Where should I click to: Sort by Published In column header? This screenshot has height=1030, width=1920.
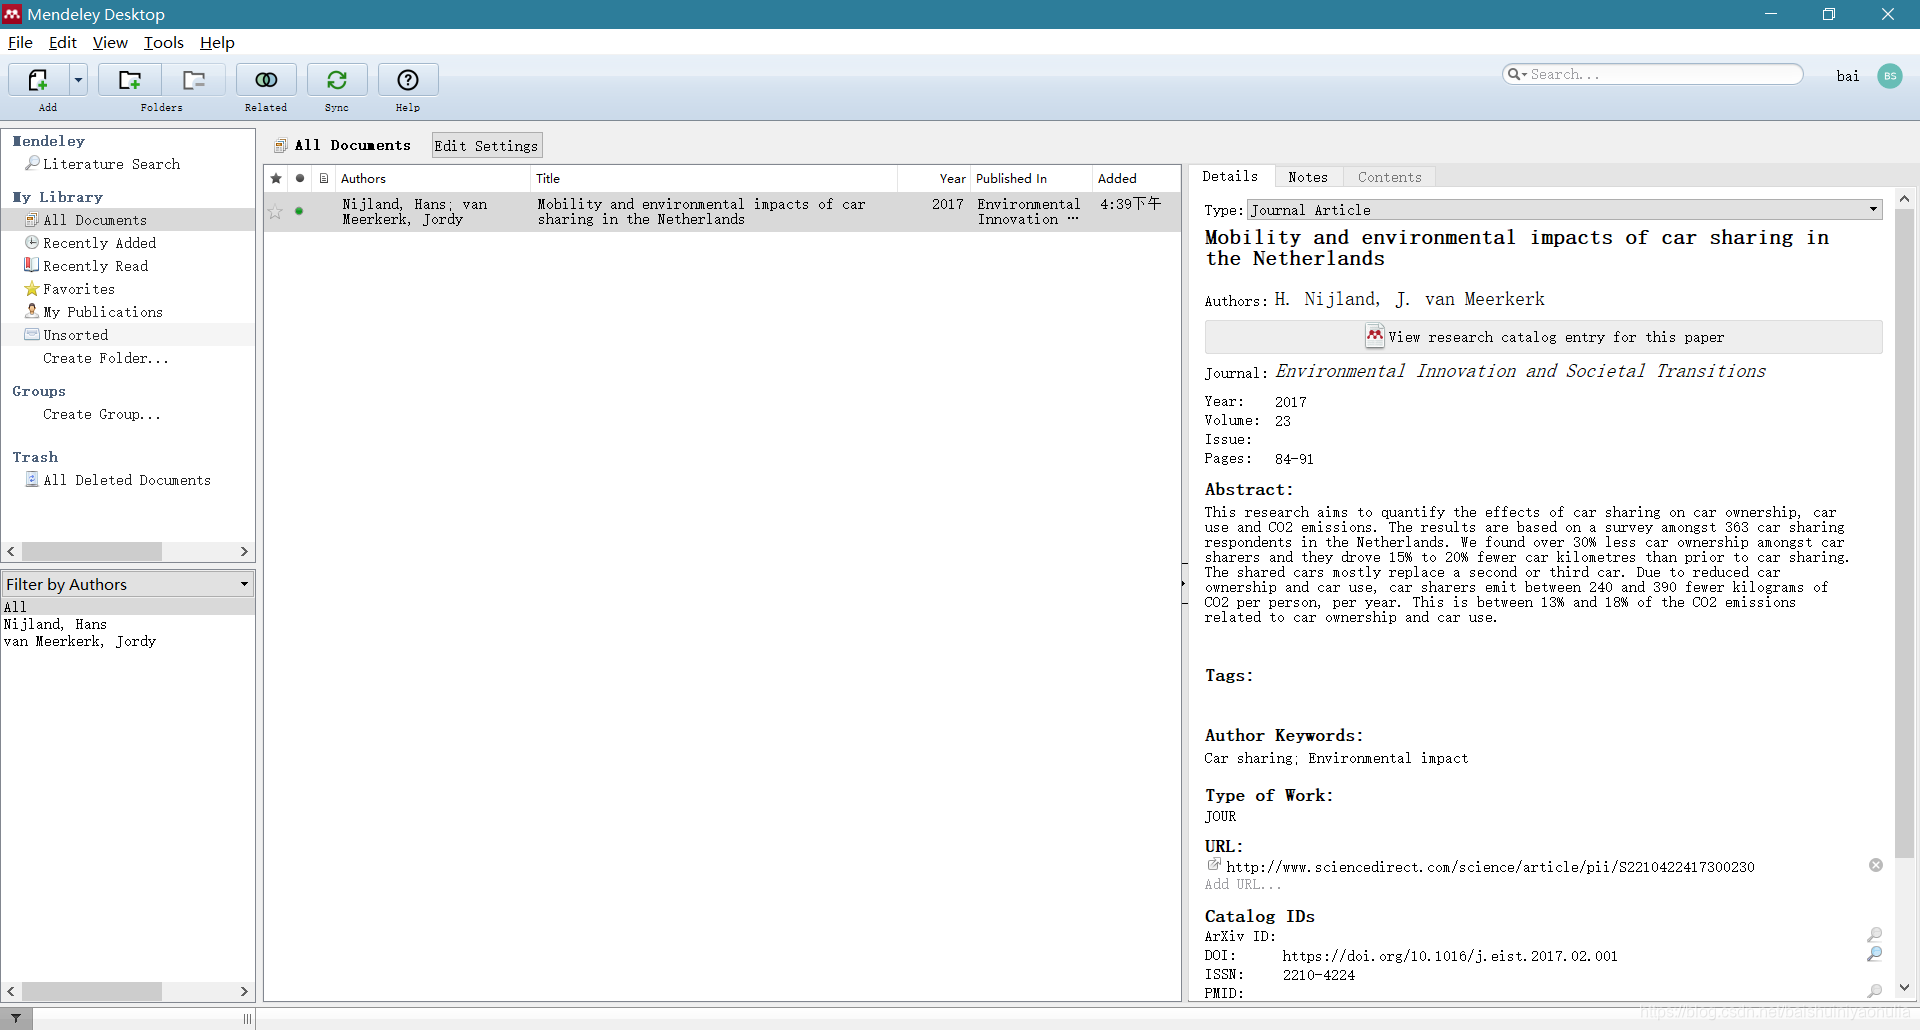pyautogui.click(x=1031, y=178)
